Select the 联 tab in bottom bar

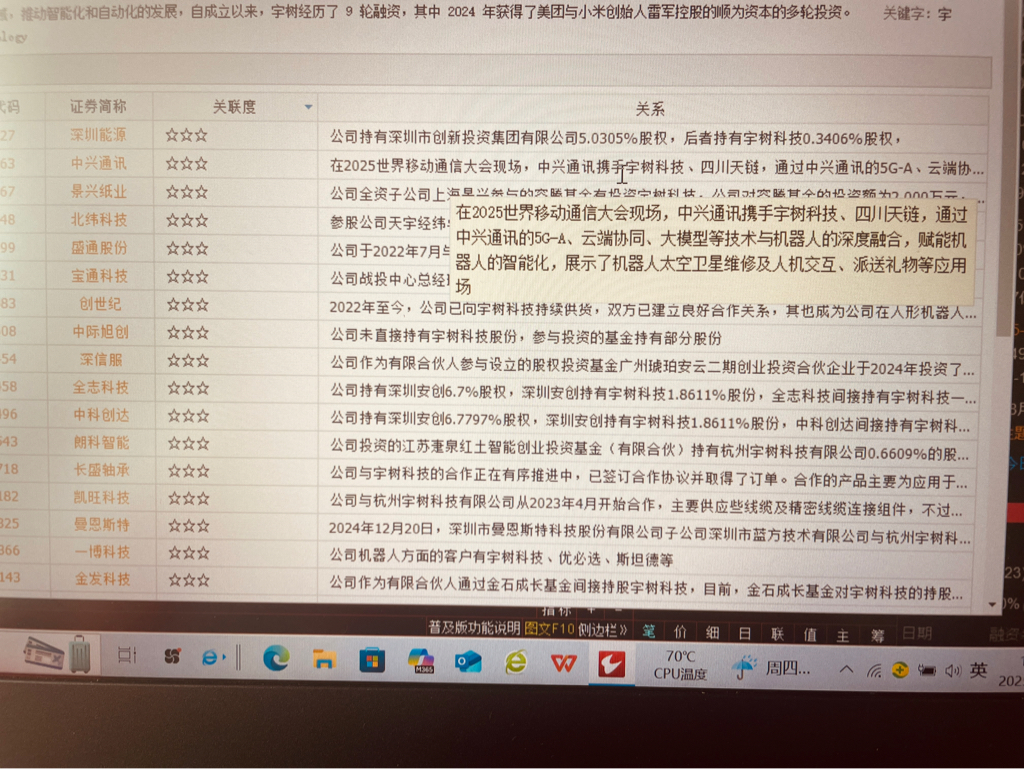777,634
